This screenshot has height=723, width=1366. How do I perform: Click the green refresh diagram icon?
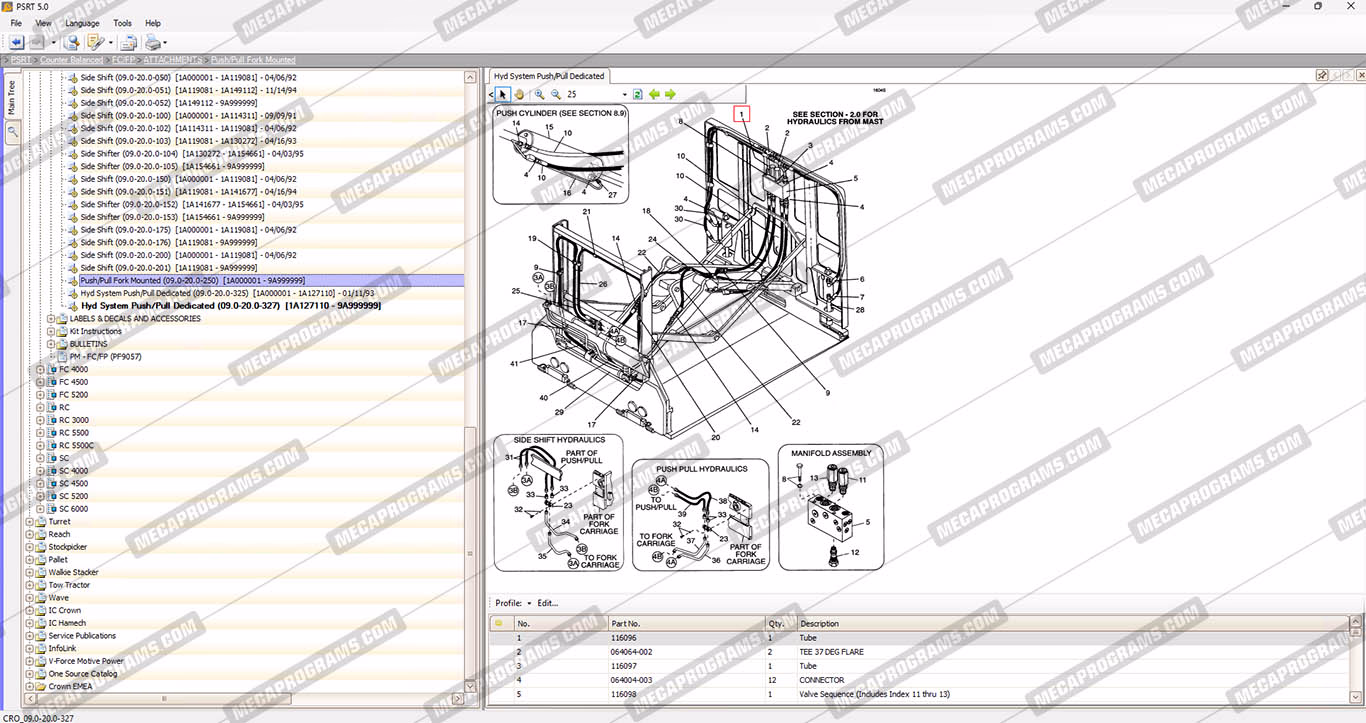tap(637, 94)
